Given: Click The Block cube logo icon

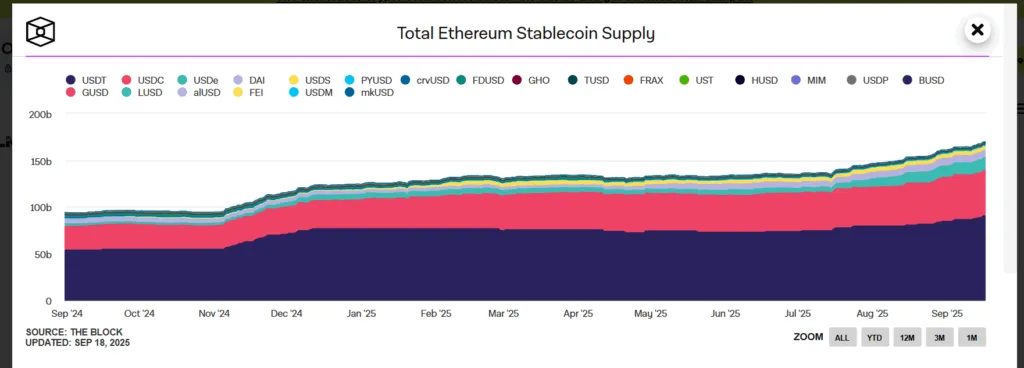Looking at the screenshot, I should coord(40,31).
